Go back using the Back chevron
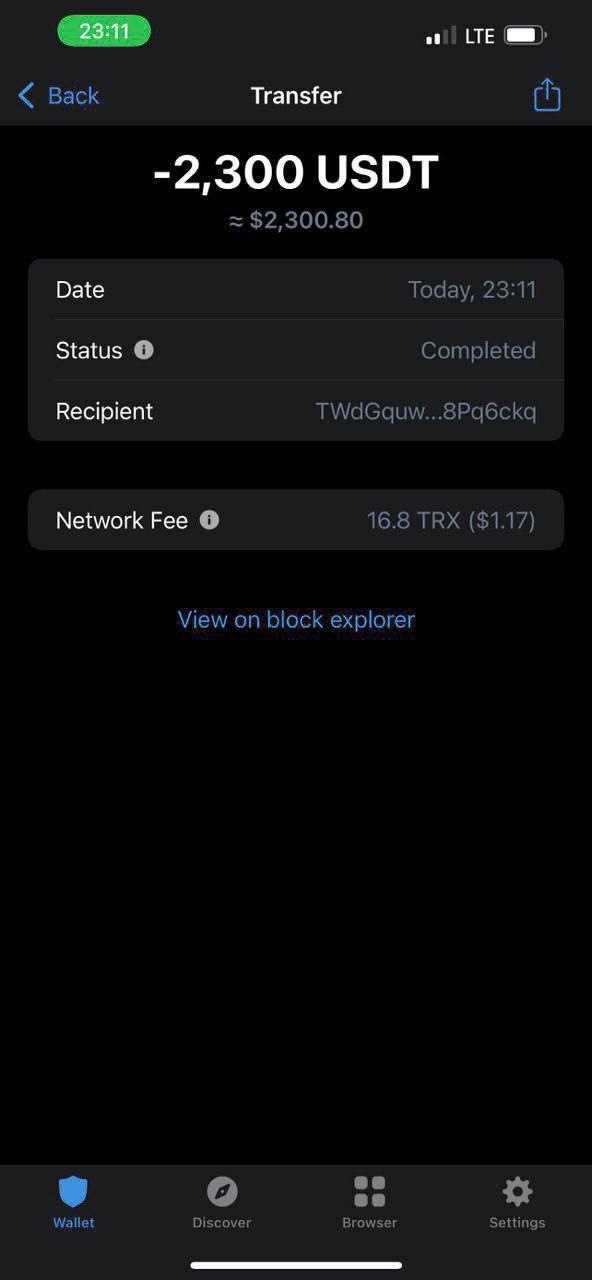Viewport: 592px width, 1280px height. click(x=26, y=96)
